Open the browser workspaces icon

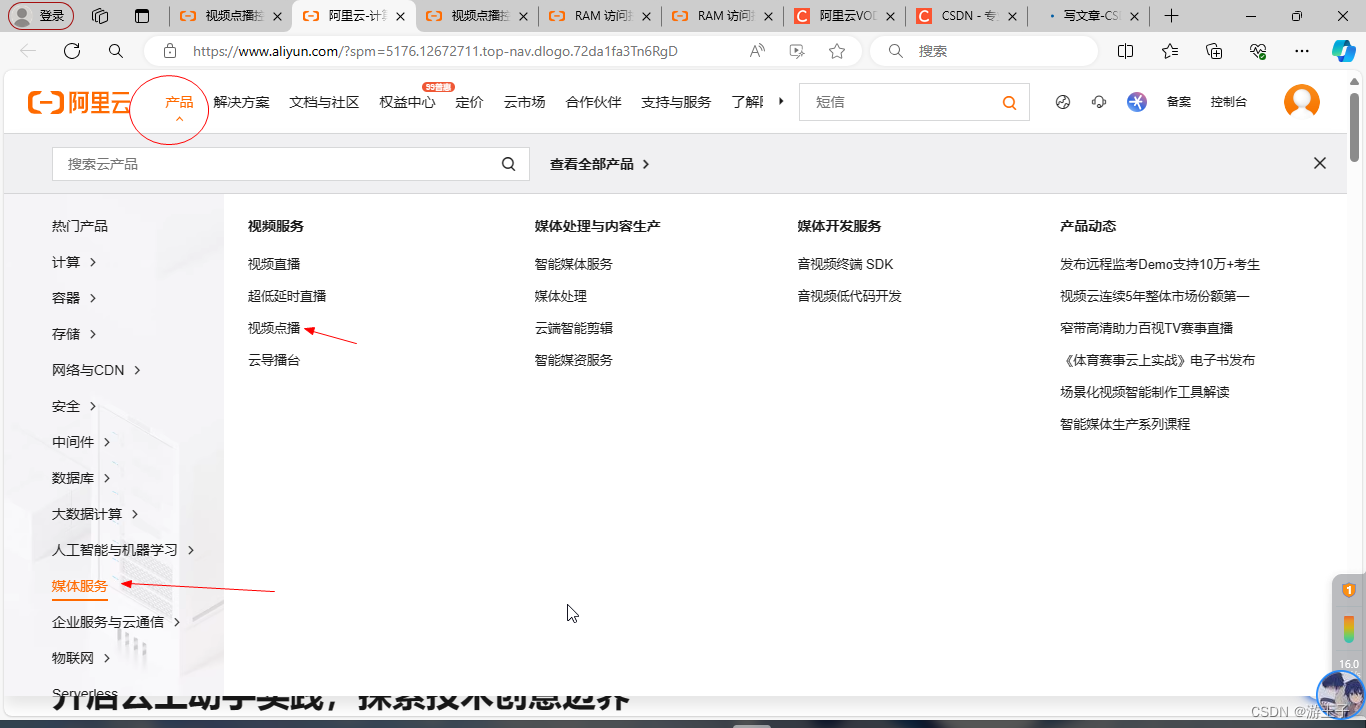pyautogui.click(x=99, y=16)
